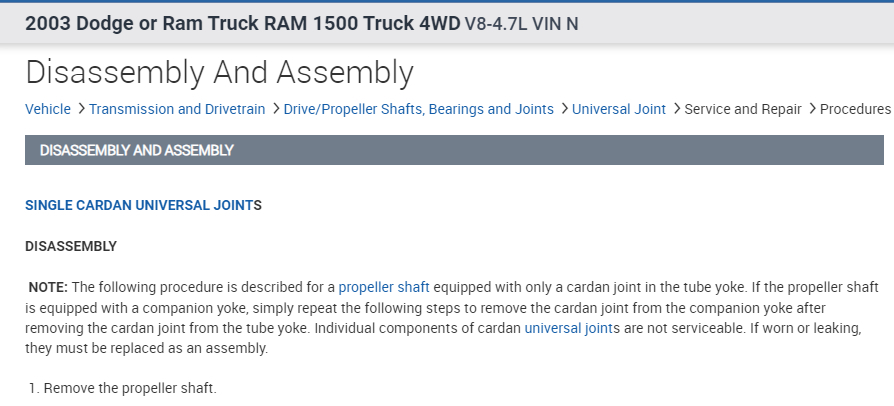894x406 pixels.
Task: Select the Procedures breadcrumb item
Action: [x=854, y=109]
